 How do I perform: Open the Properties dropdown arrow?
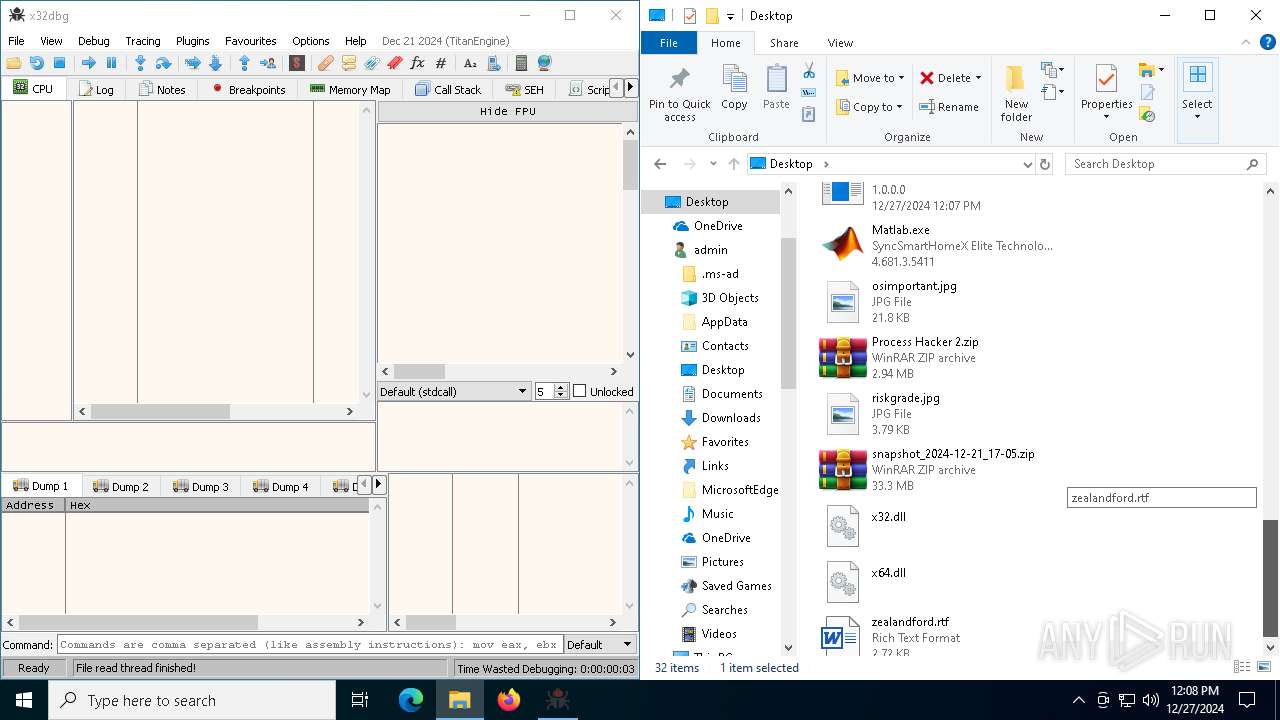pyautogui.click(x=1106, y=117)
